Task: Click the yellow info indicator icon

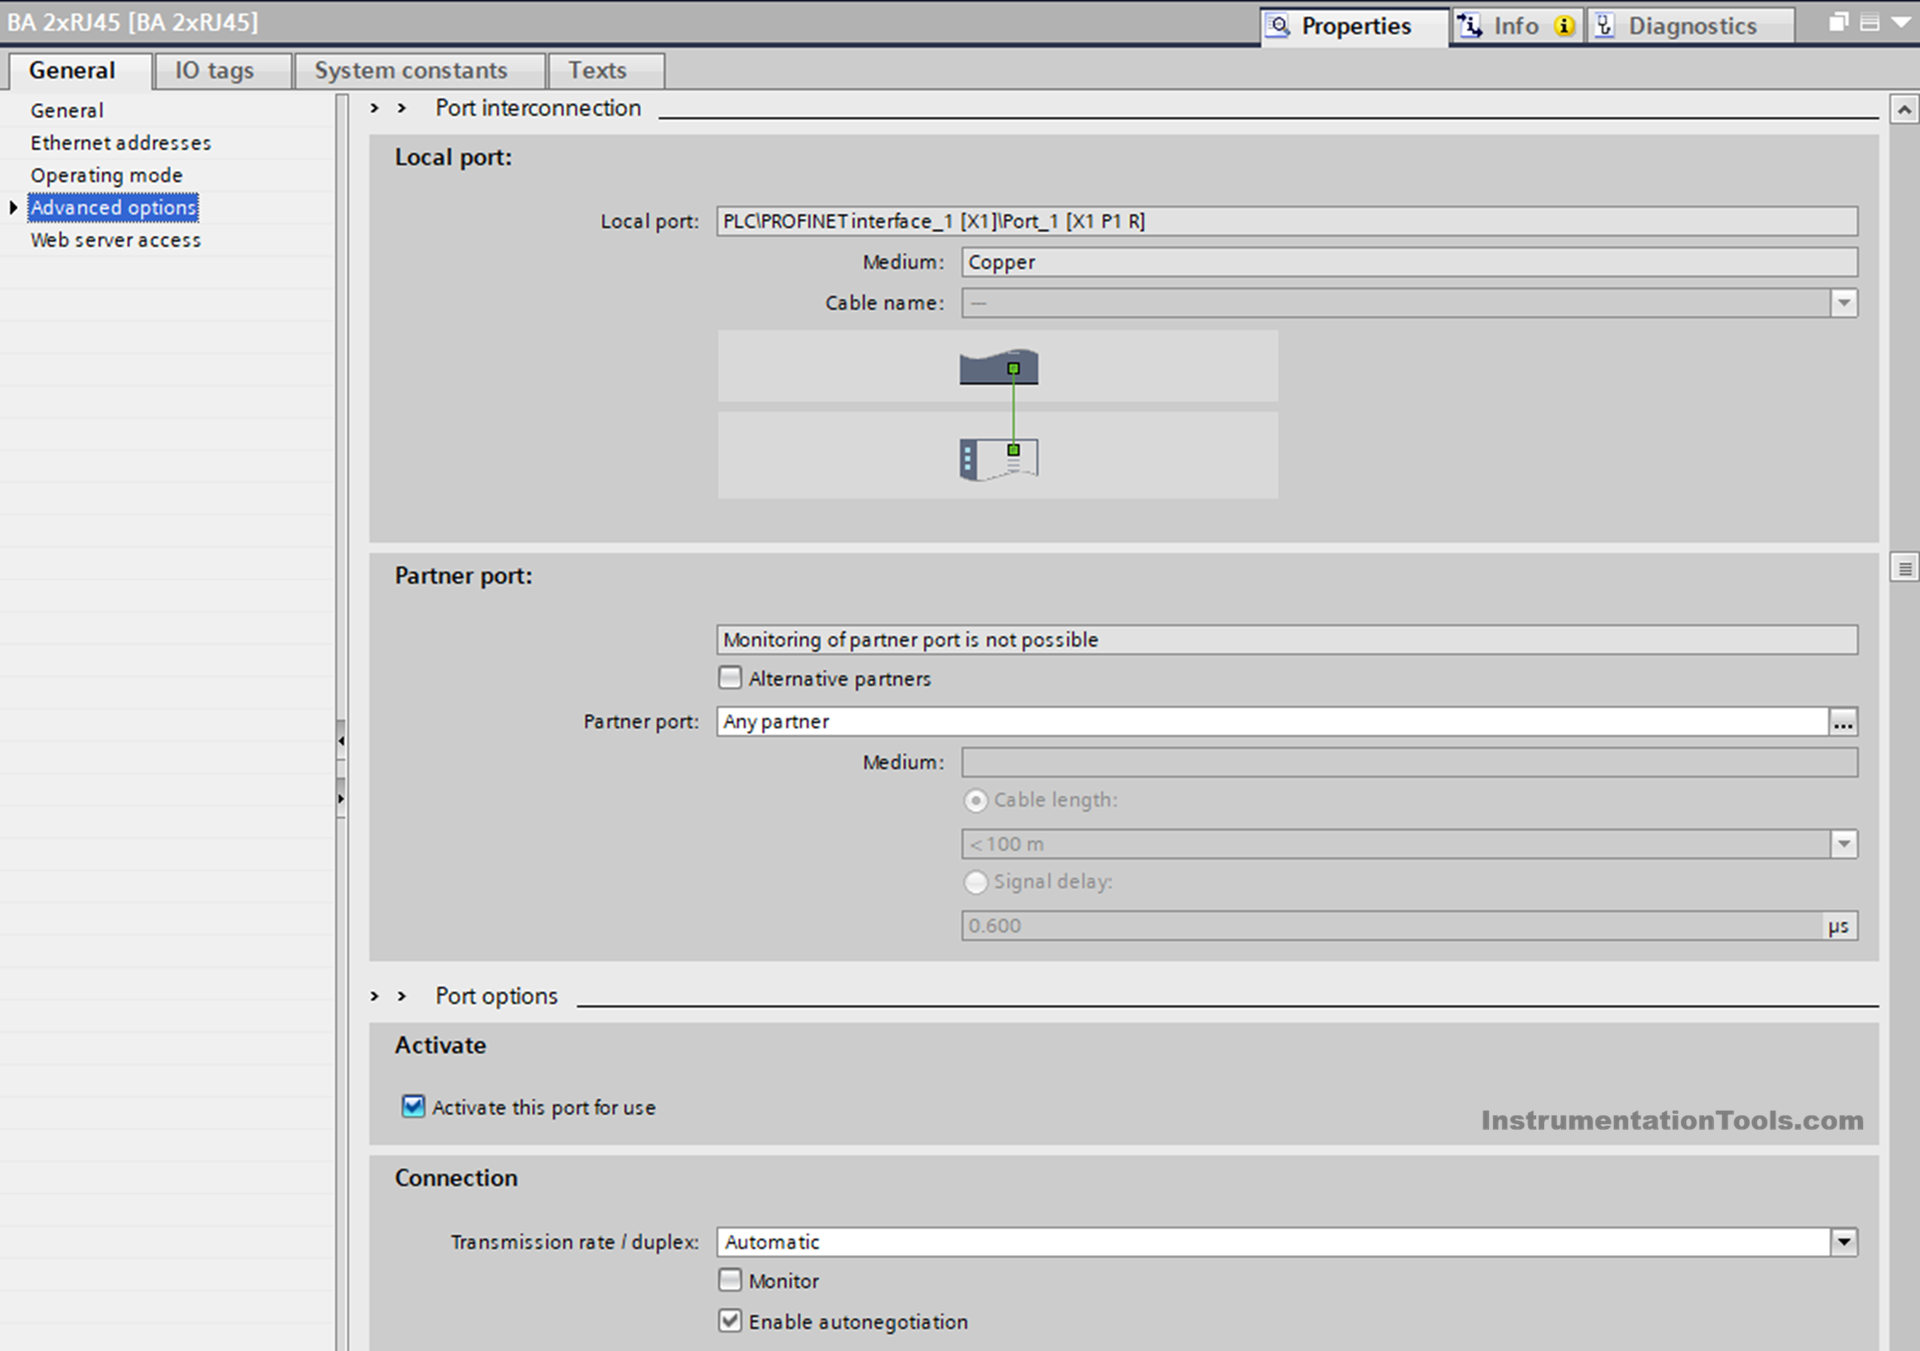Action: pyautogui.click(x=1564, y=26)
